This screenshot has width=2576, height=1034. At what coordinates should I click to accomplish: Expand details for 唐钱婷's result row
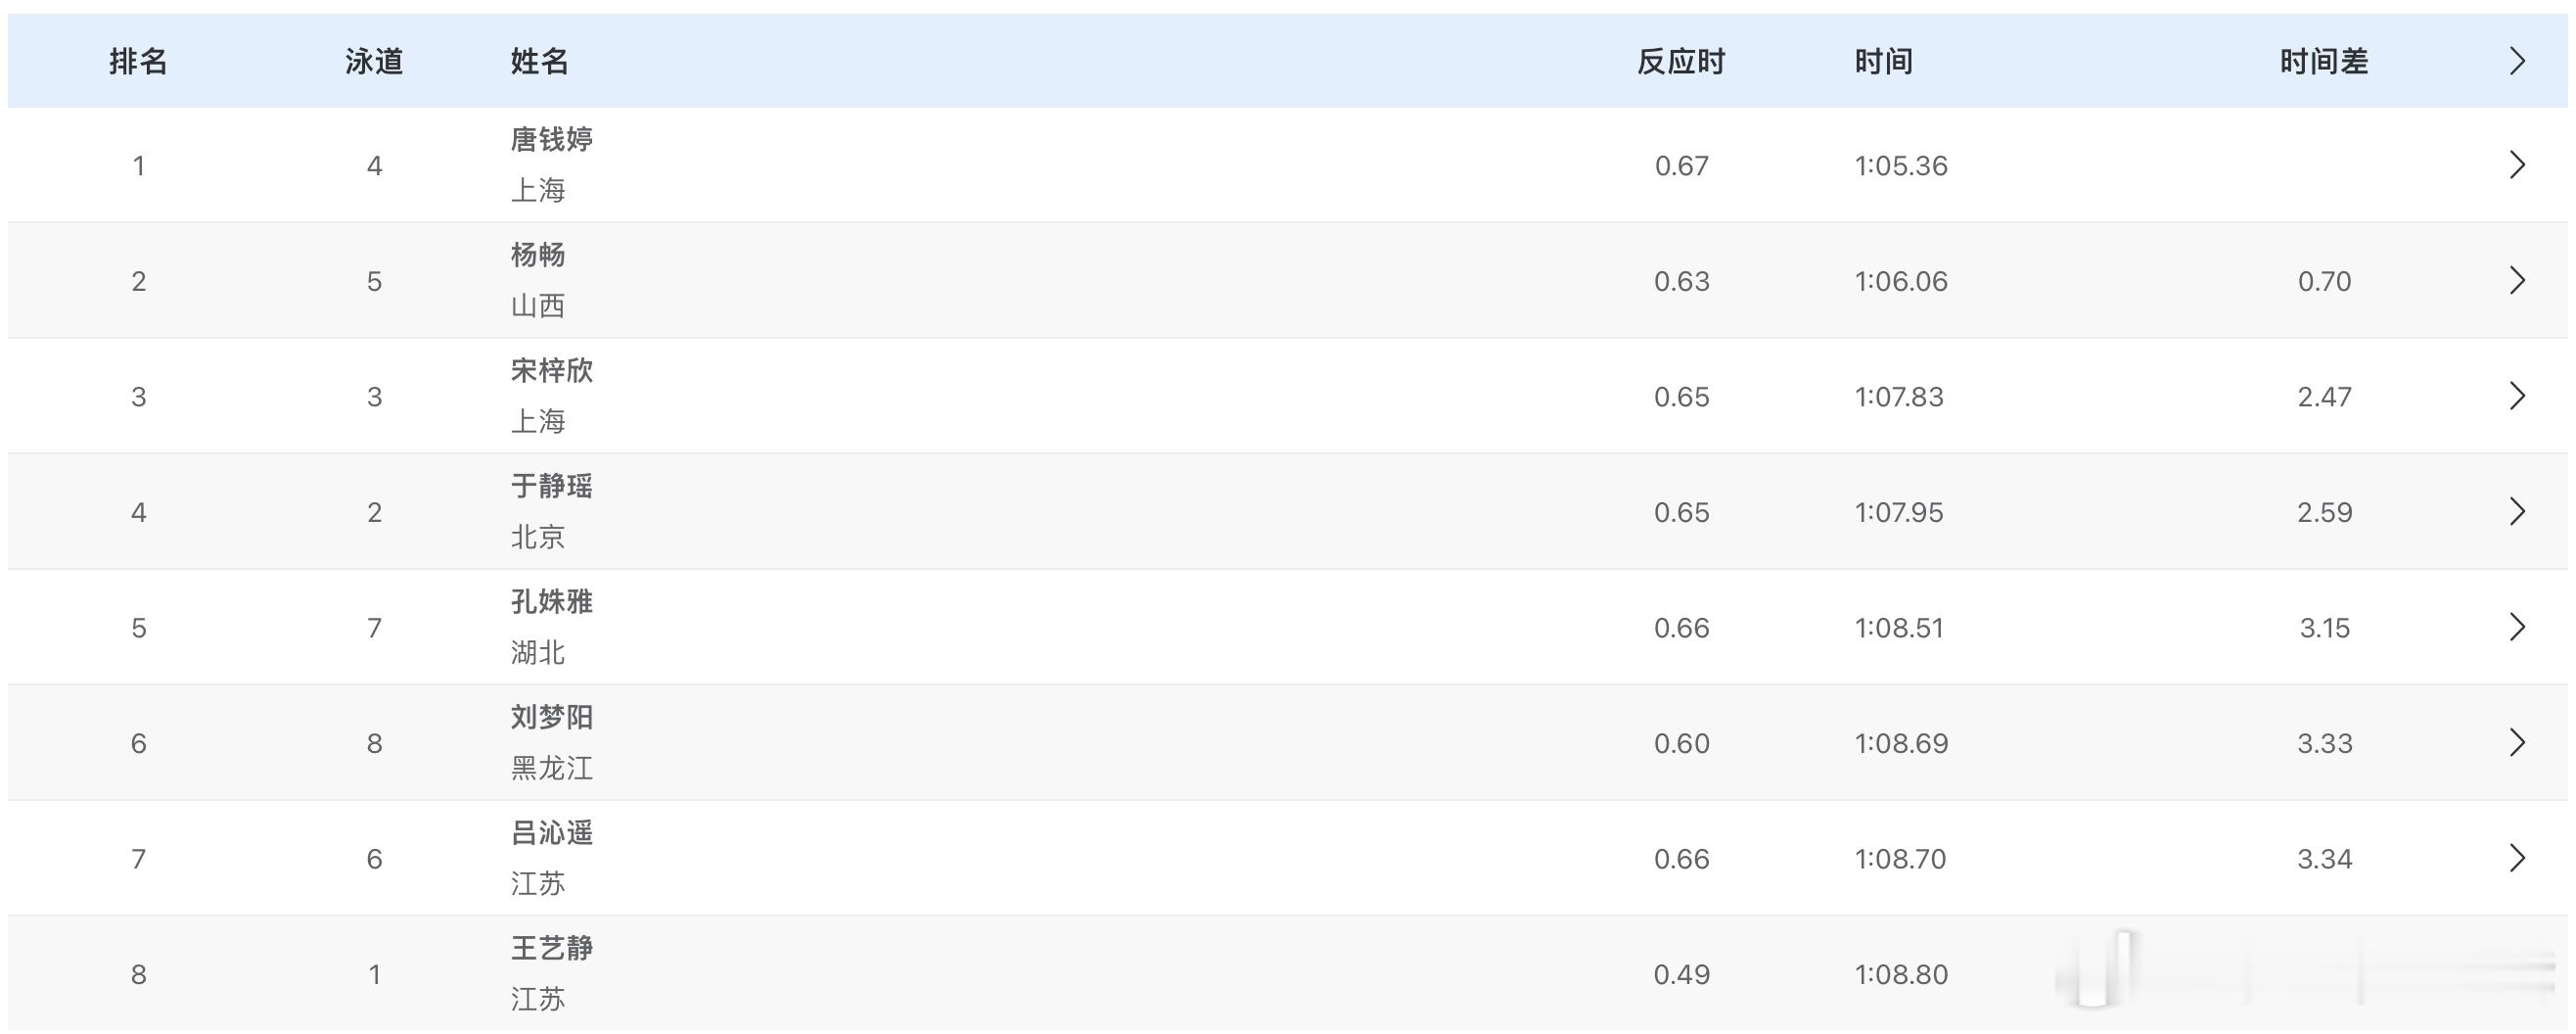pos(2519,165)
